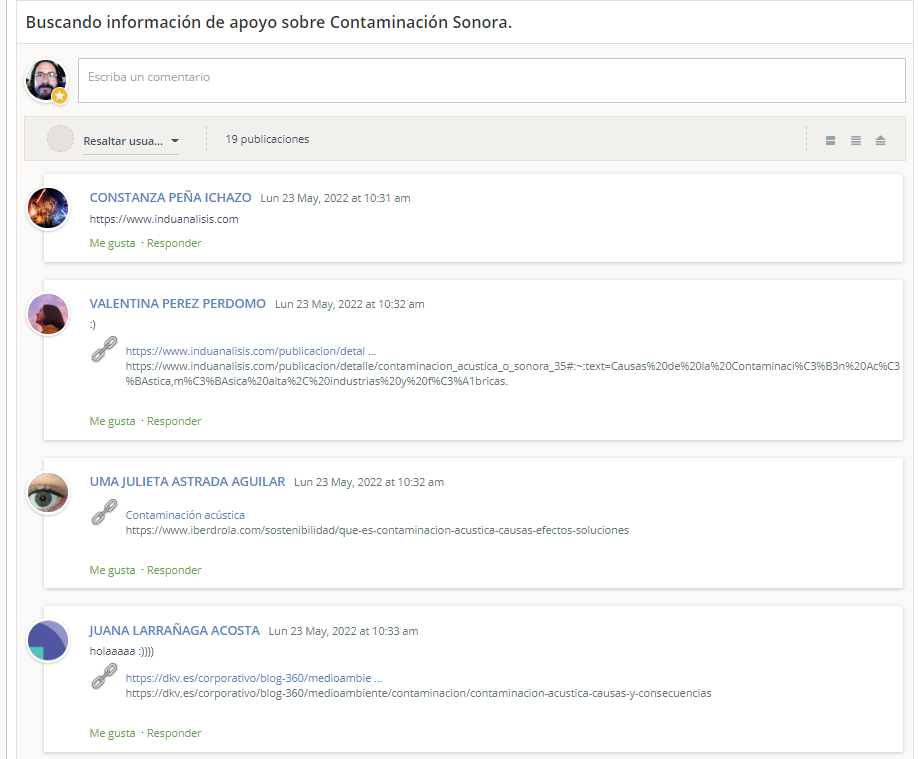Viewport: 919px width, 759px height.
Task: Open Constanza Peña Ichazo's profile name
Action: pyautogui.click(x=170, y=198)
